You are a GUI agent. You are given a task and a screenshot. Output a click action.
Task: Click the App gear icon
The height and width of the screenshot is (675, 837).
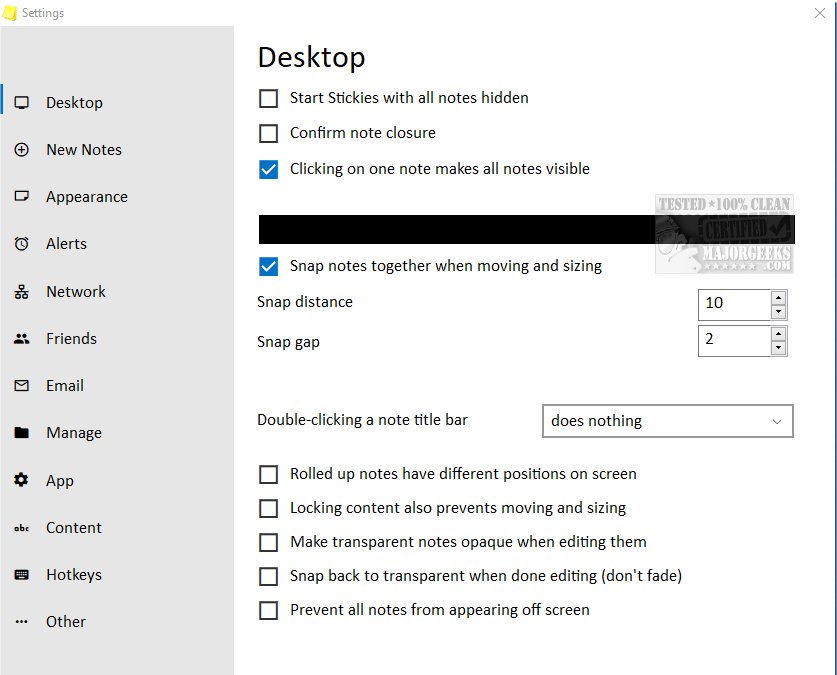[22, 481]
